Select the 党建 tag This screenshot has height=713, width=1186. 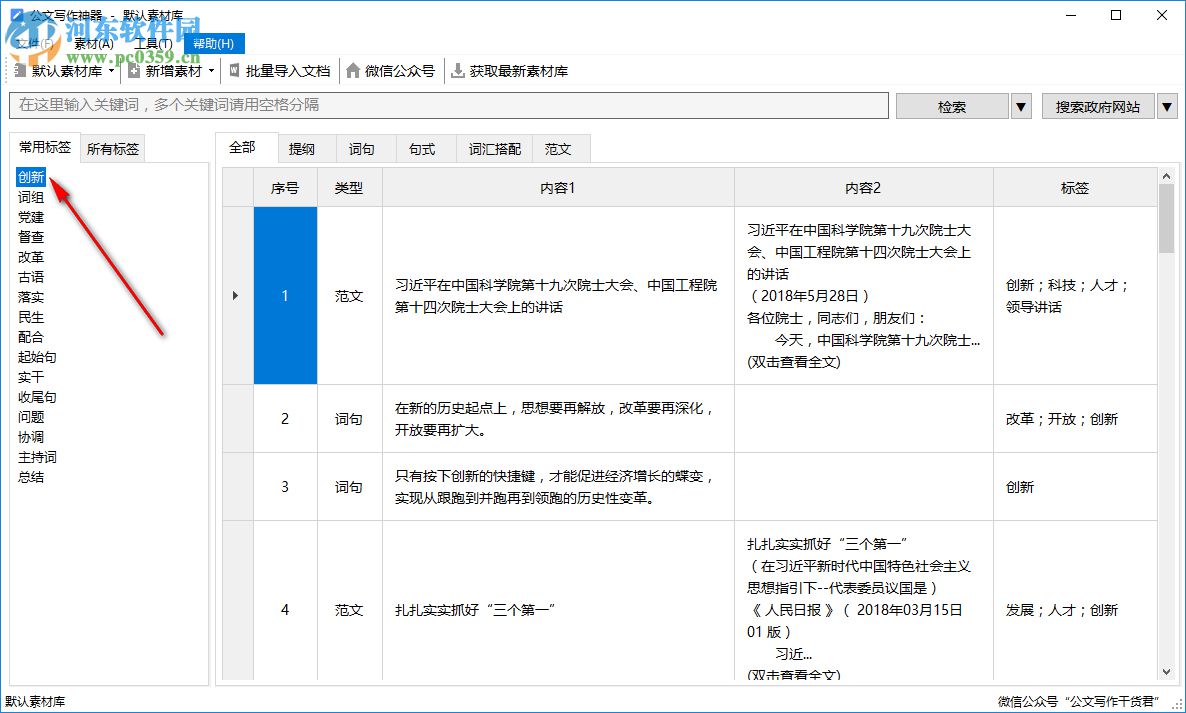click(31, 217)
